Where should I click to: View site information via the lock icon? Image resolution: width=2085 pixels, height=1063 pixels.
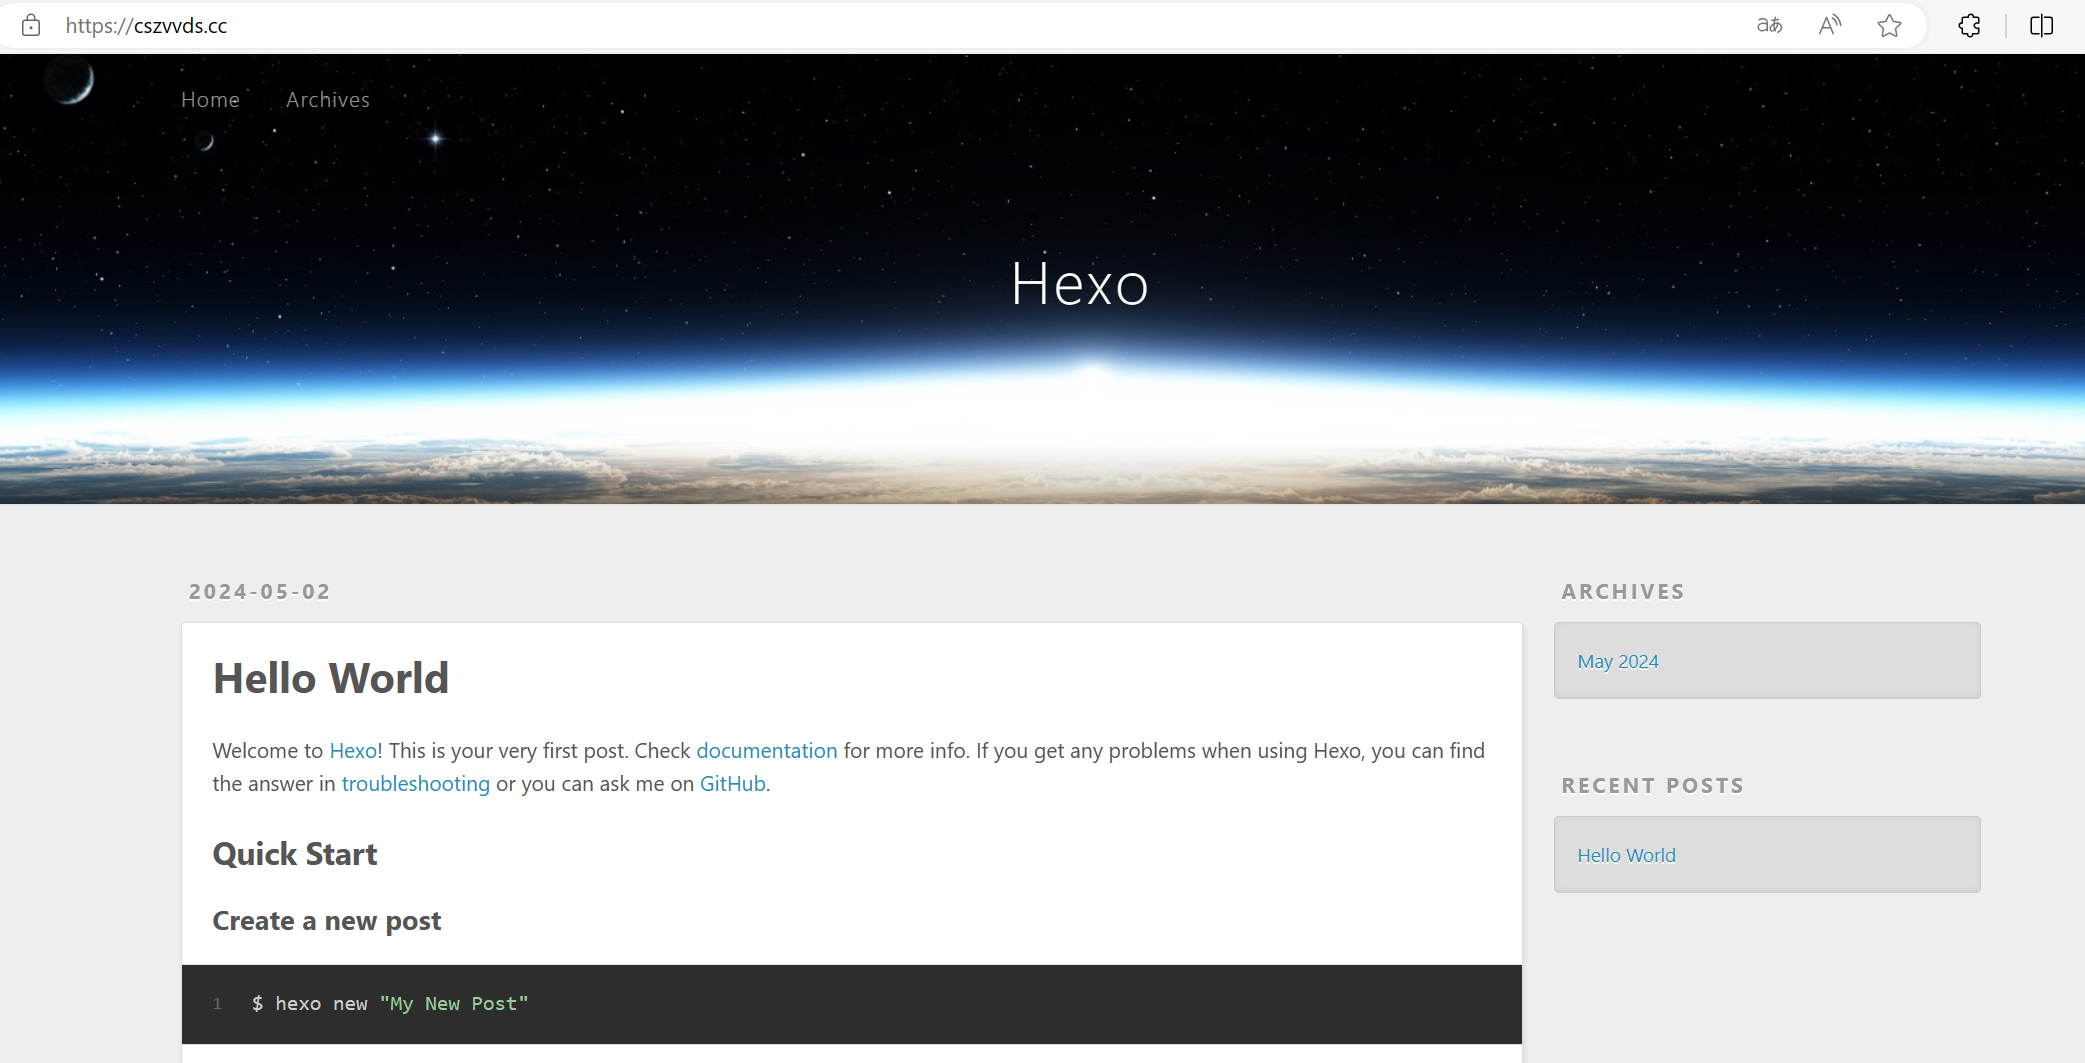coord(31,26)
